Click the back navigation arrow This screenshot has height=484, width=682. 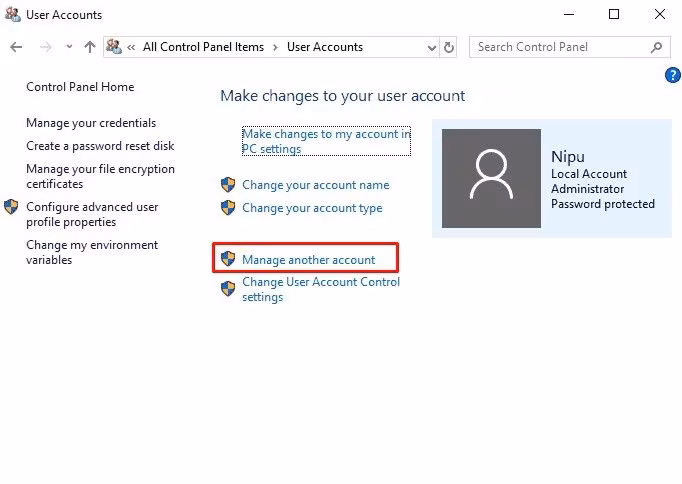[x=16, y=47]
